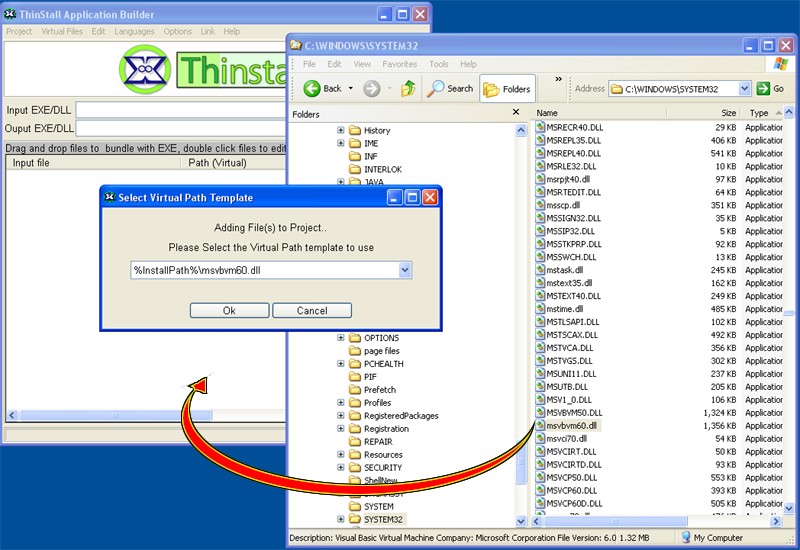The height and width of the screenshot is (550, 800).
Task: Sort files by Type column header
Action: 763,113
